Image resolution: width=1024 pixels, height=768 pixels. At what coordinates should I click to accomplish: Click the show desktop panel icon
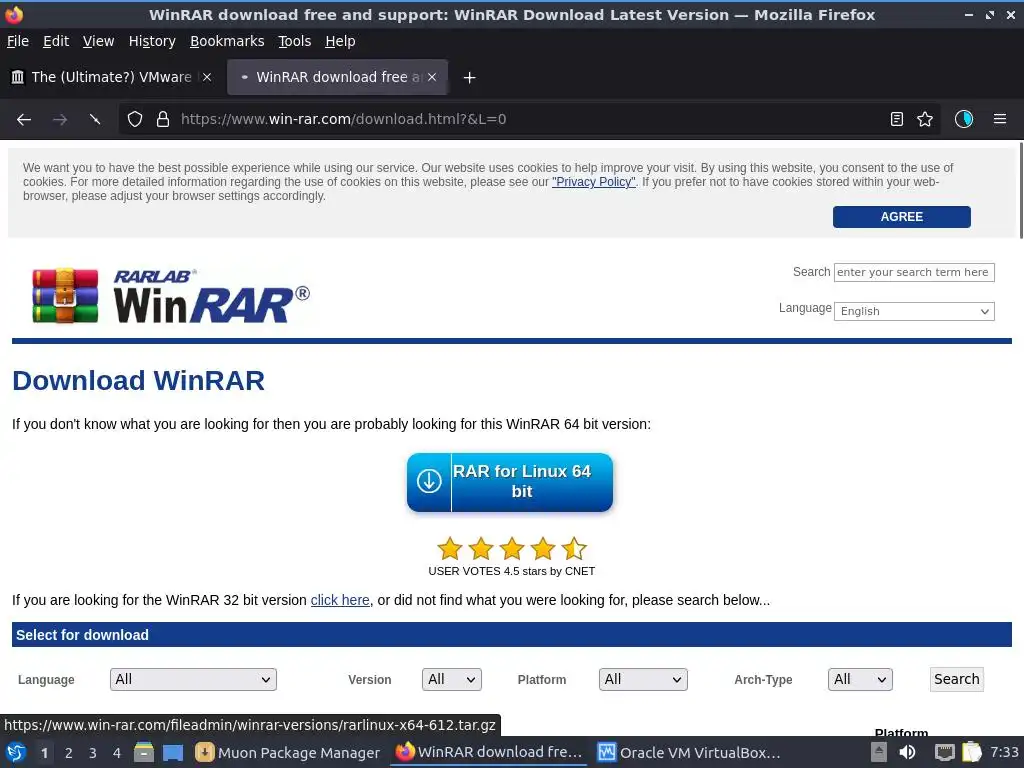[x=172, y=753]
